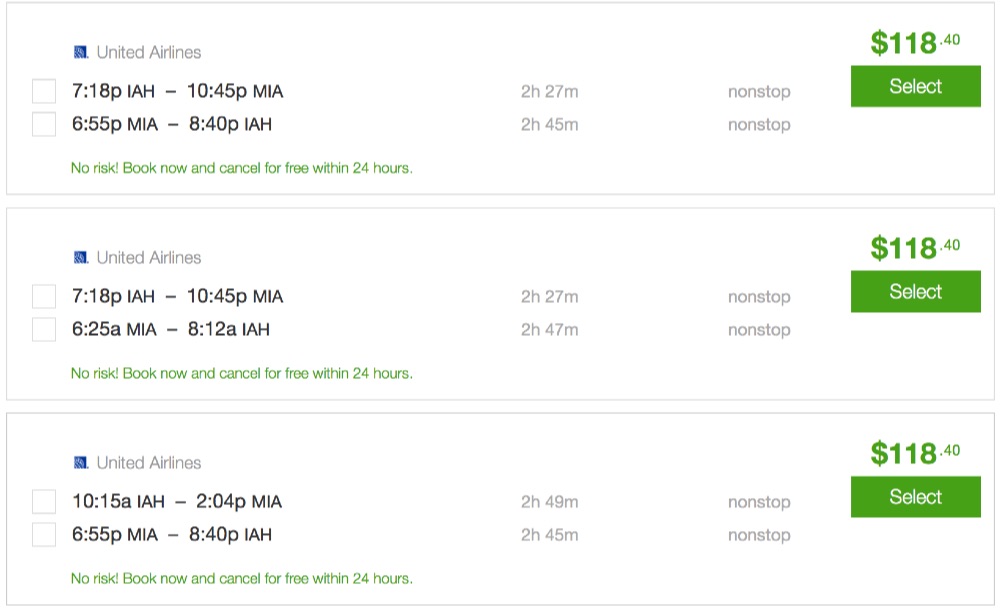Click 'No risk' free cancel note under 10:15a itinerary
This screenshot has width=1000, height=610.
click(x=241, y=579)
